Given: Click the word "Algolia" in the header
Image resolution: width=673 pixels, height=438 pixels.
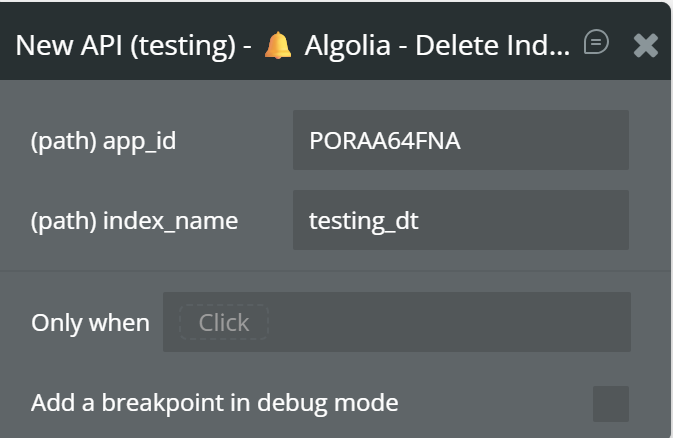Looking at the screenshot, I should [339, 45].
